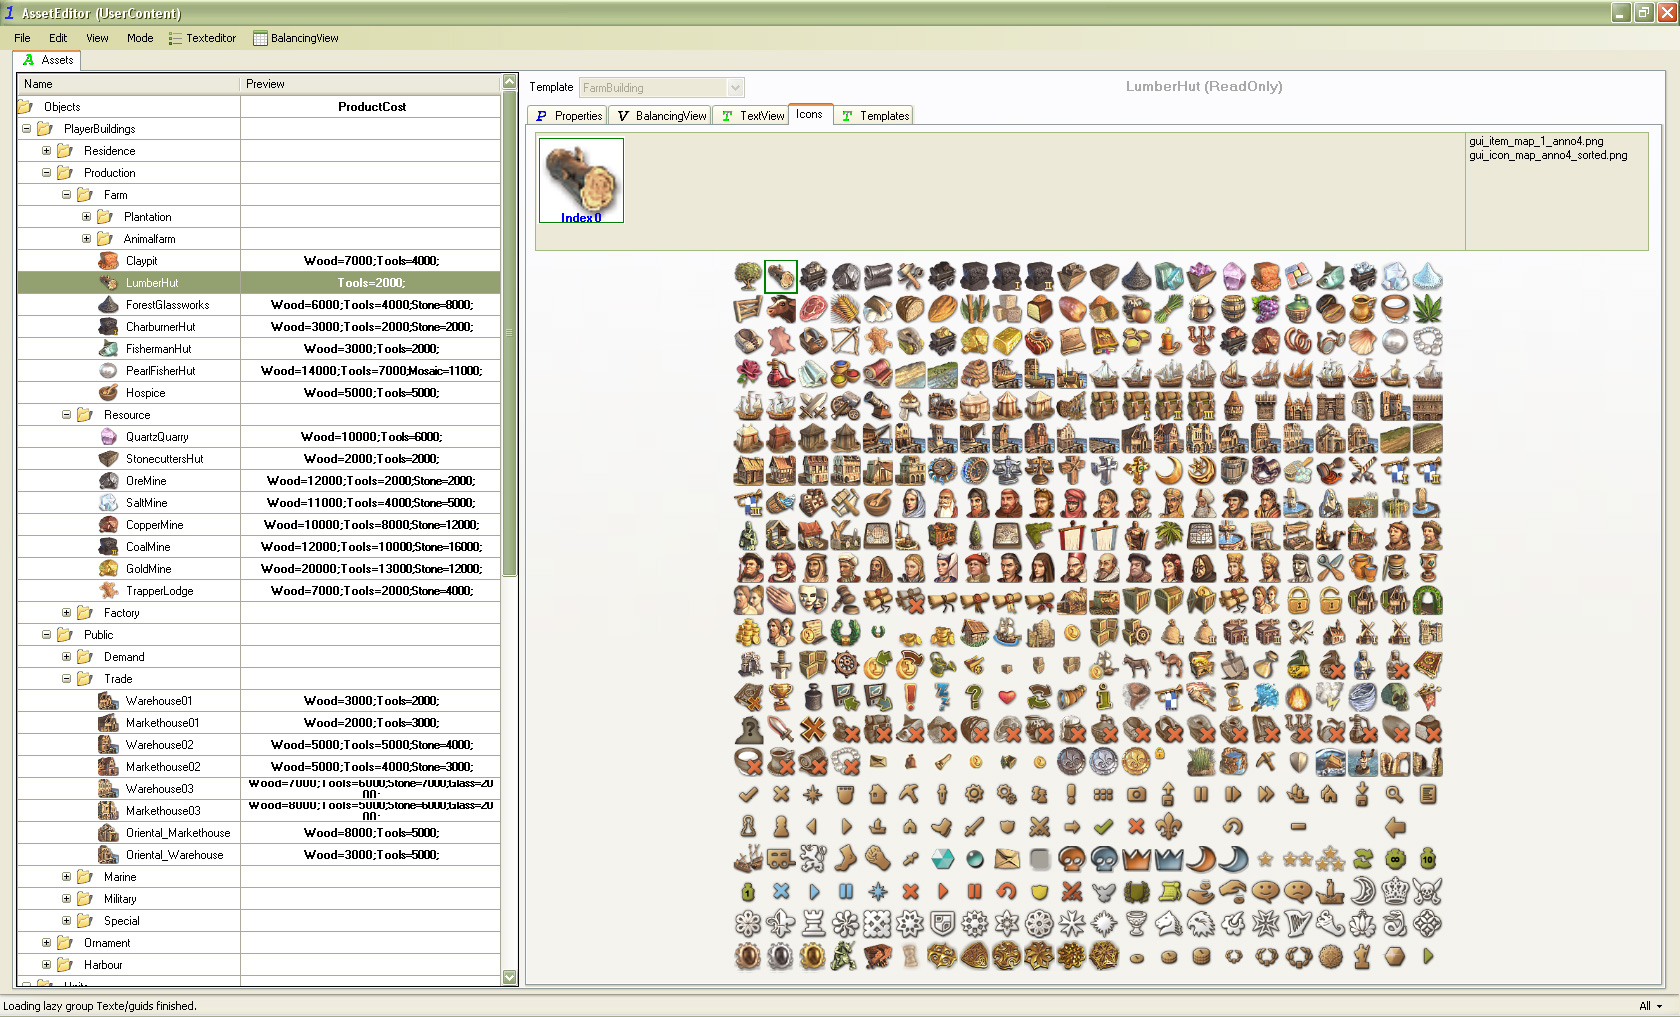
Task: Open the All dropdown in status bar
Action: (x=1651, y=1006)
